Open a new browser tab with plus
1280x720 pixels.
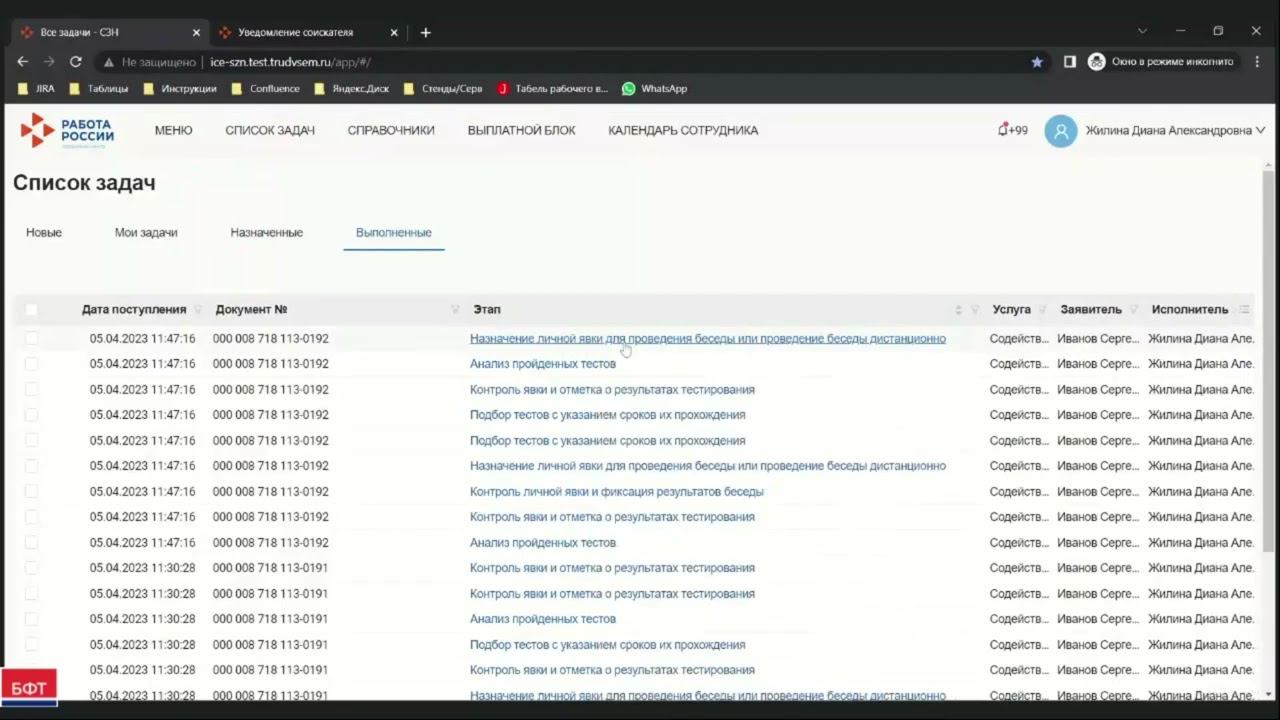pos(425,32)
